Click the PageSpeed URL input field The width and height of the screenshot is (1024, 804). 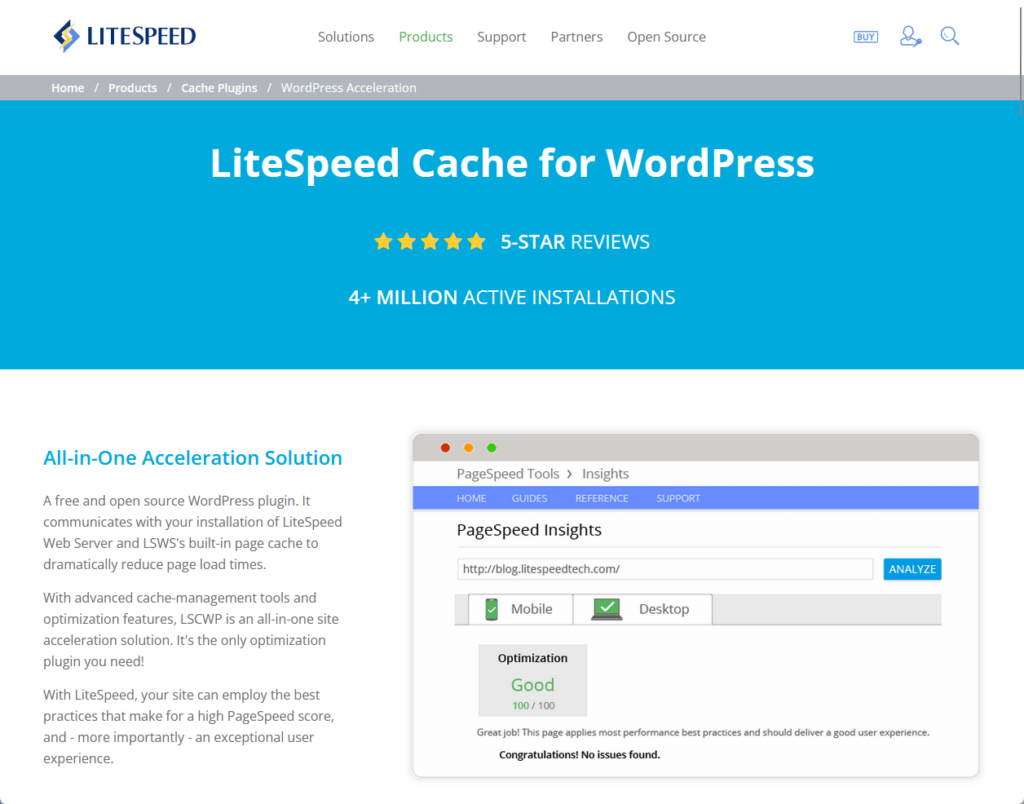tap(665, 569)
